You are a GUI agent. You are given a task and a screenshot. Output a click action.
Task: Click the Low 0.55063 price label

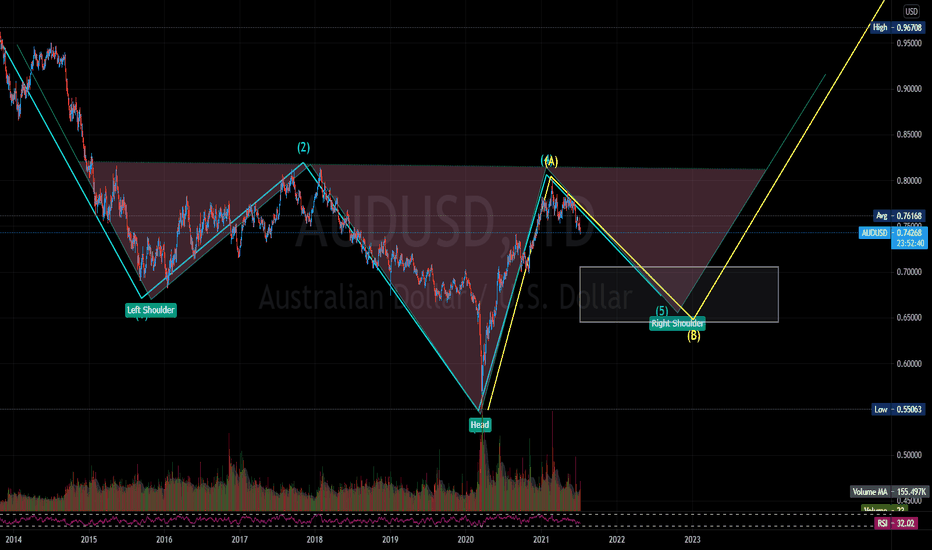[898, 409]
